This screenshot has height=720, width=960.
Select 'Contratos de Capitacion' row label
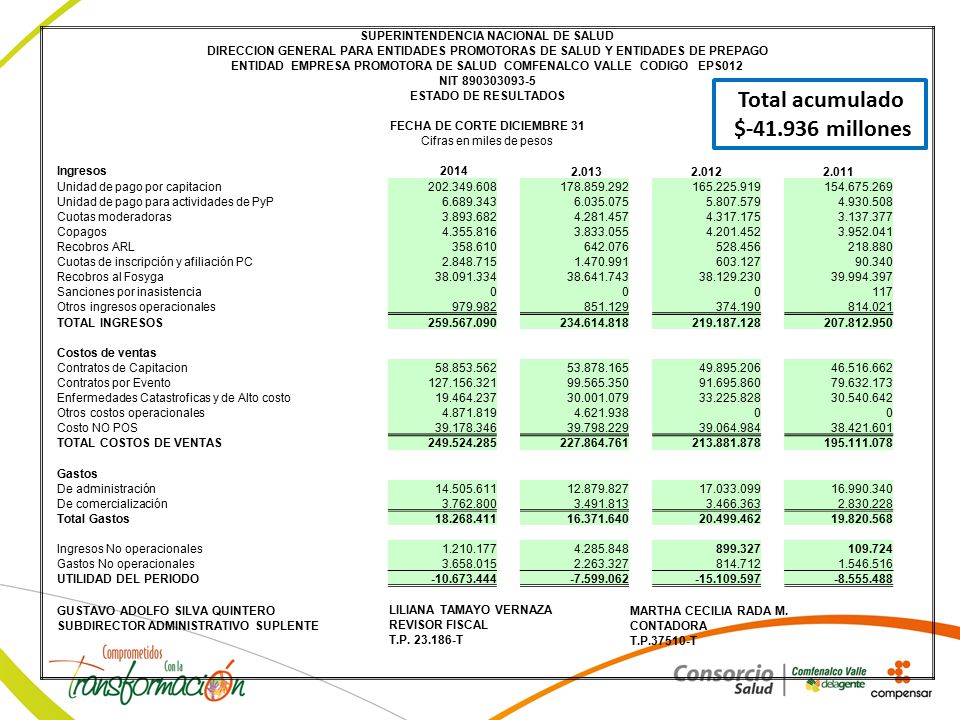tap(122, 368)
